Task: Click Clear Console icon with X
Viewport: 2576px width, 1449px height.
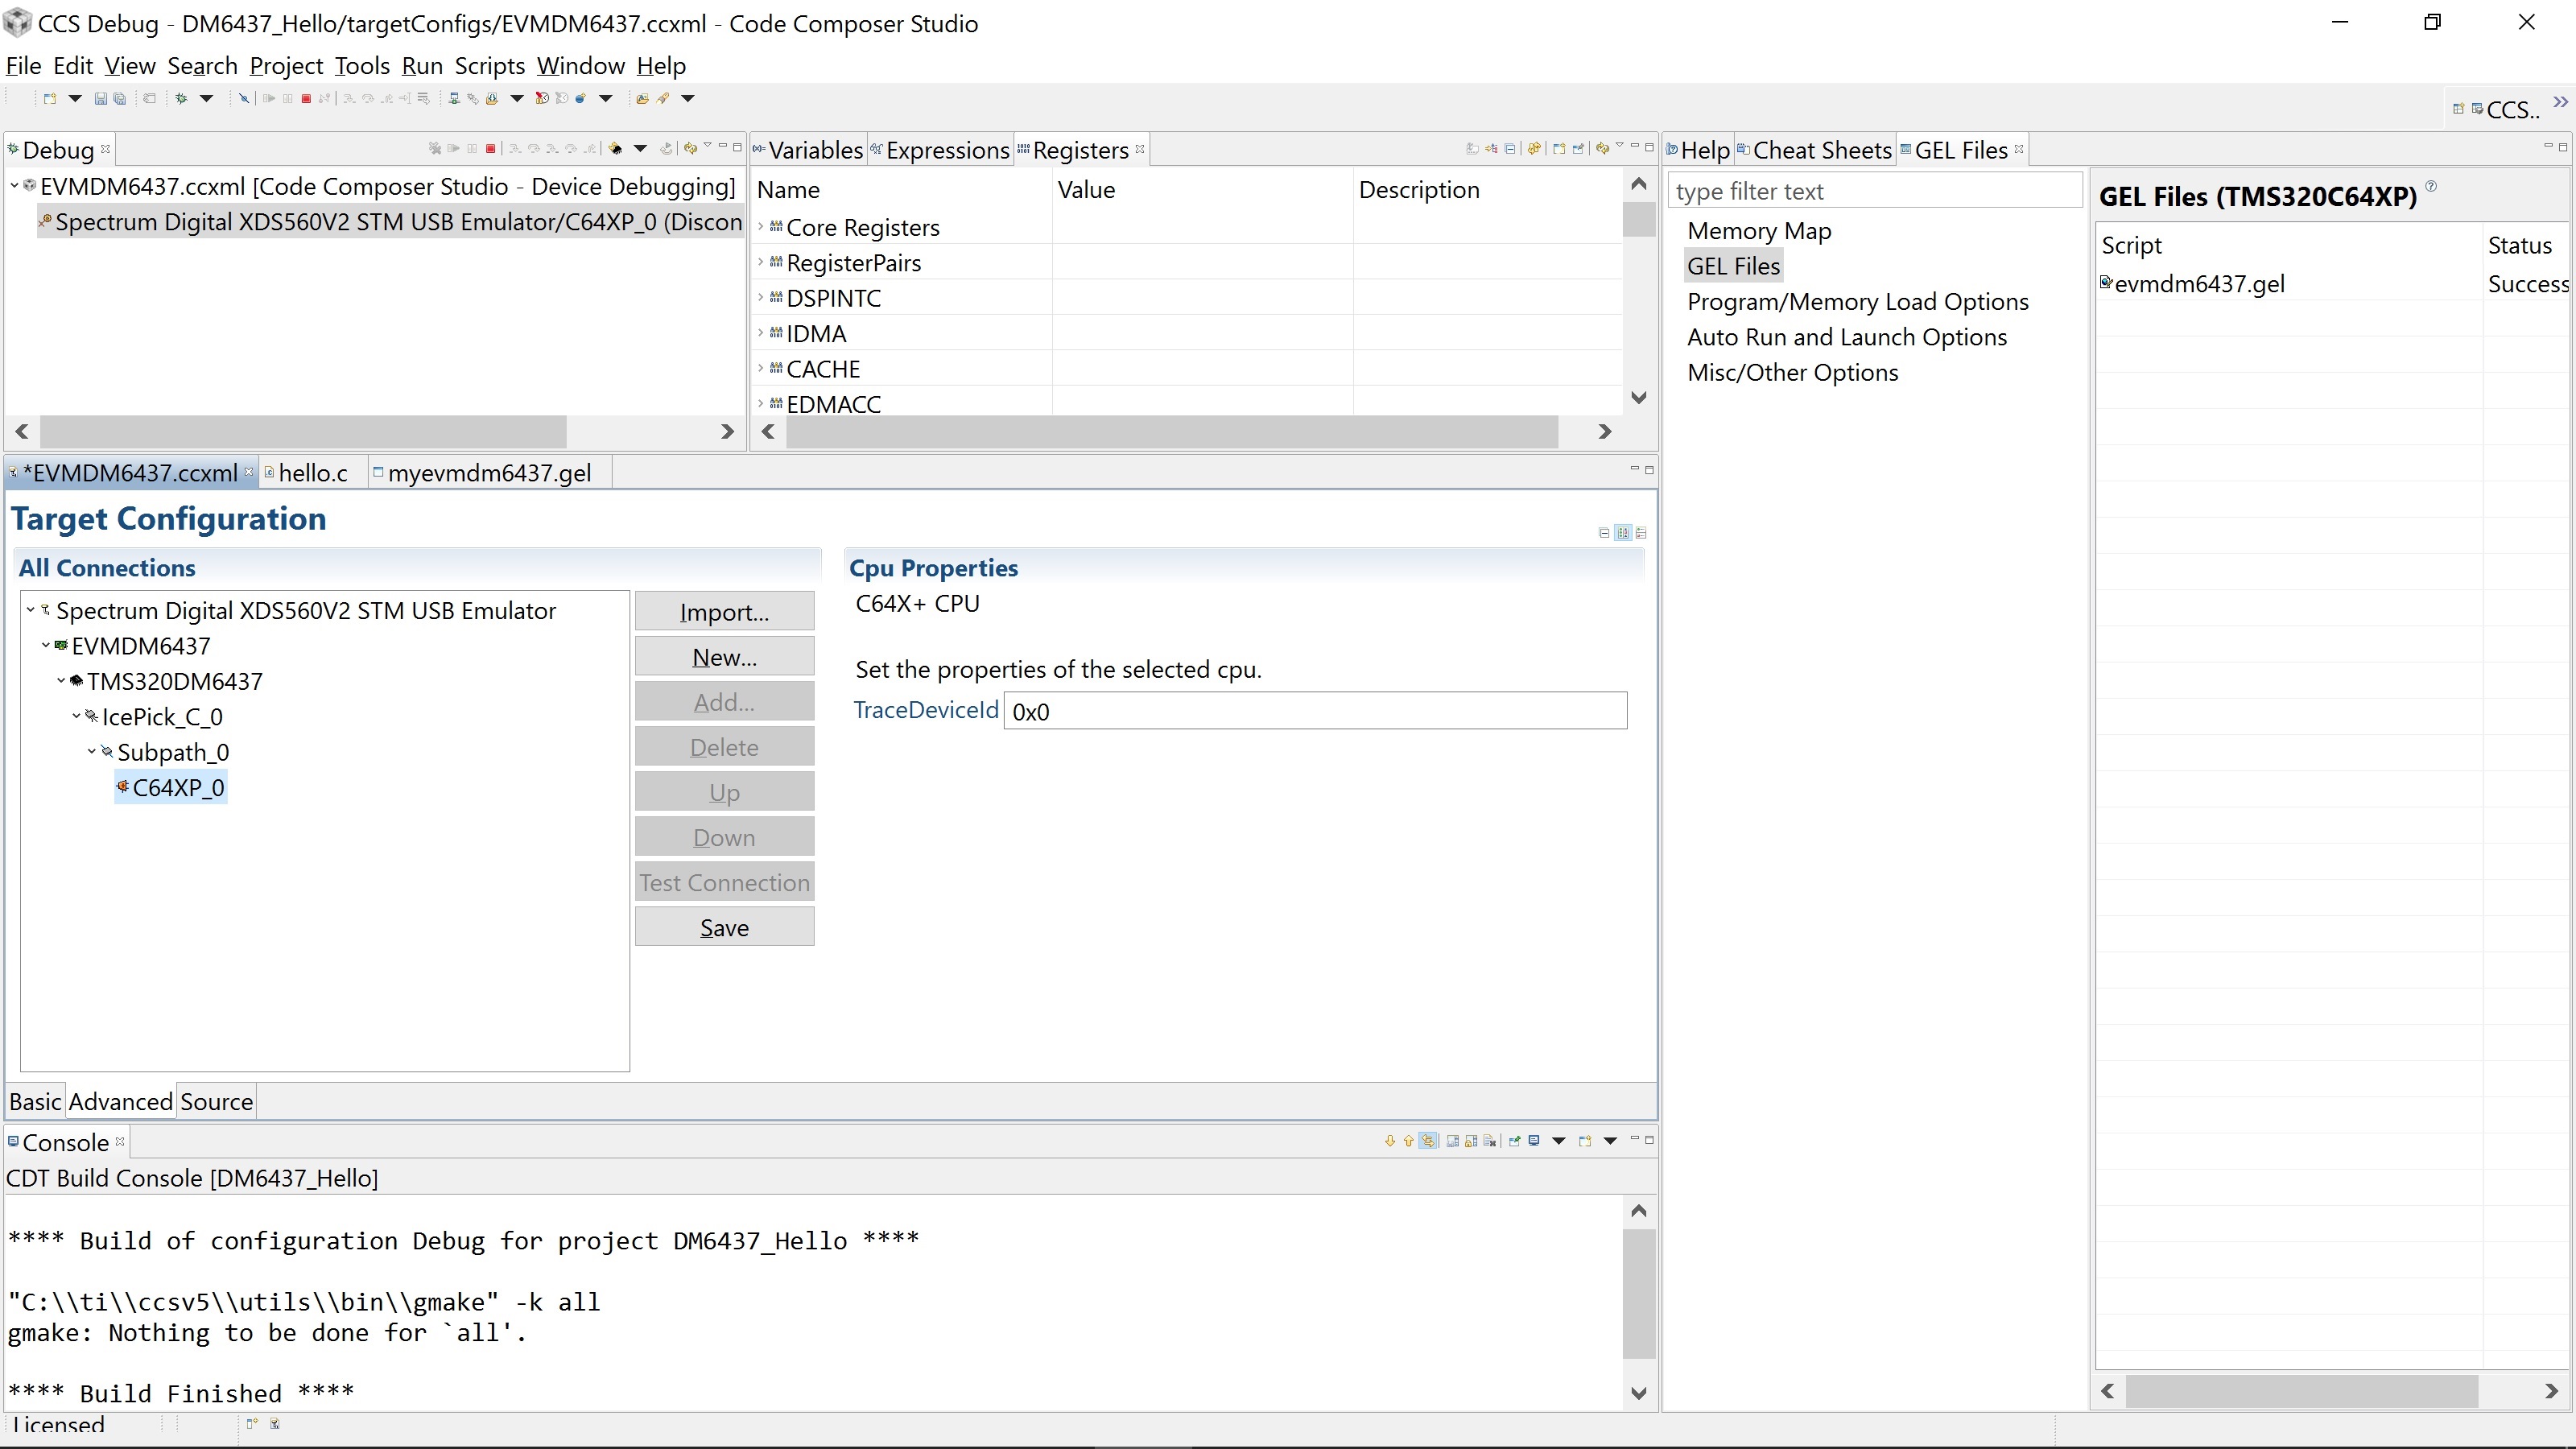Action: [1490, 1141]
